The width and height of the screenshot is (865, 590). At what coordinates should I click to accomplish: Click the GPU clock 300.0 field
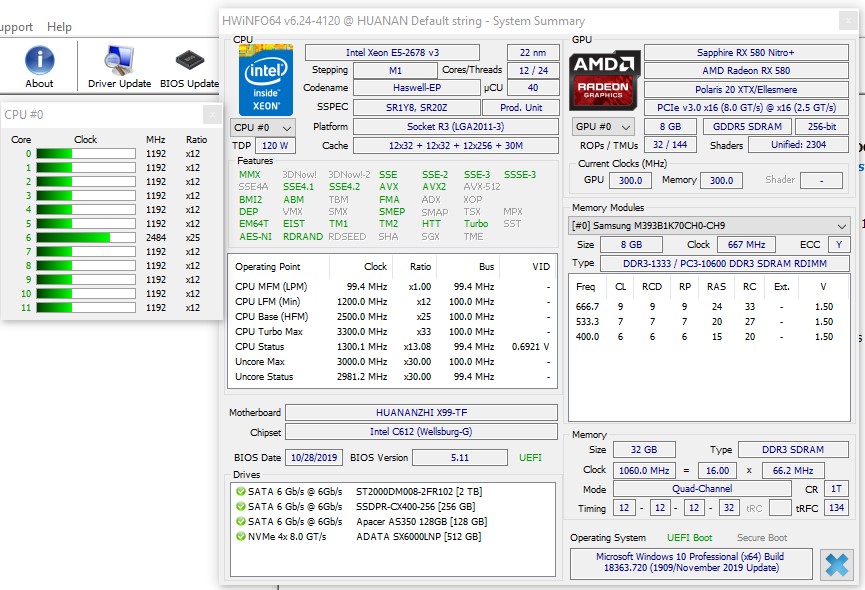click(630, 180)
